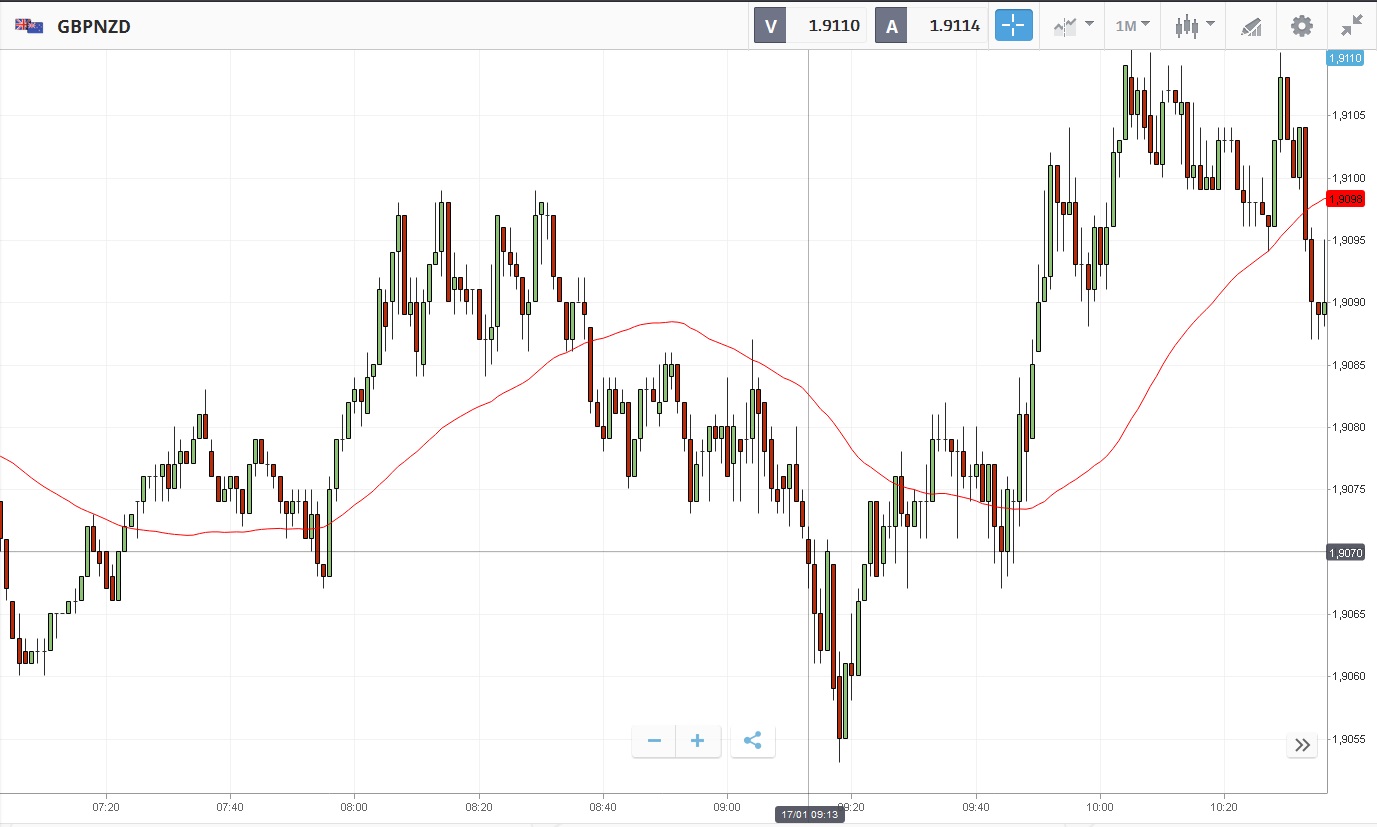Viewport: 1377px width, 827px height.
Task: Zoom in the chart with plus
Action: tap(698, 741)
